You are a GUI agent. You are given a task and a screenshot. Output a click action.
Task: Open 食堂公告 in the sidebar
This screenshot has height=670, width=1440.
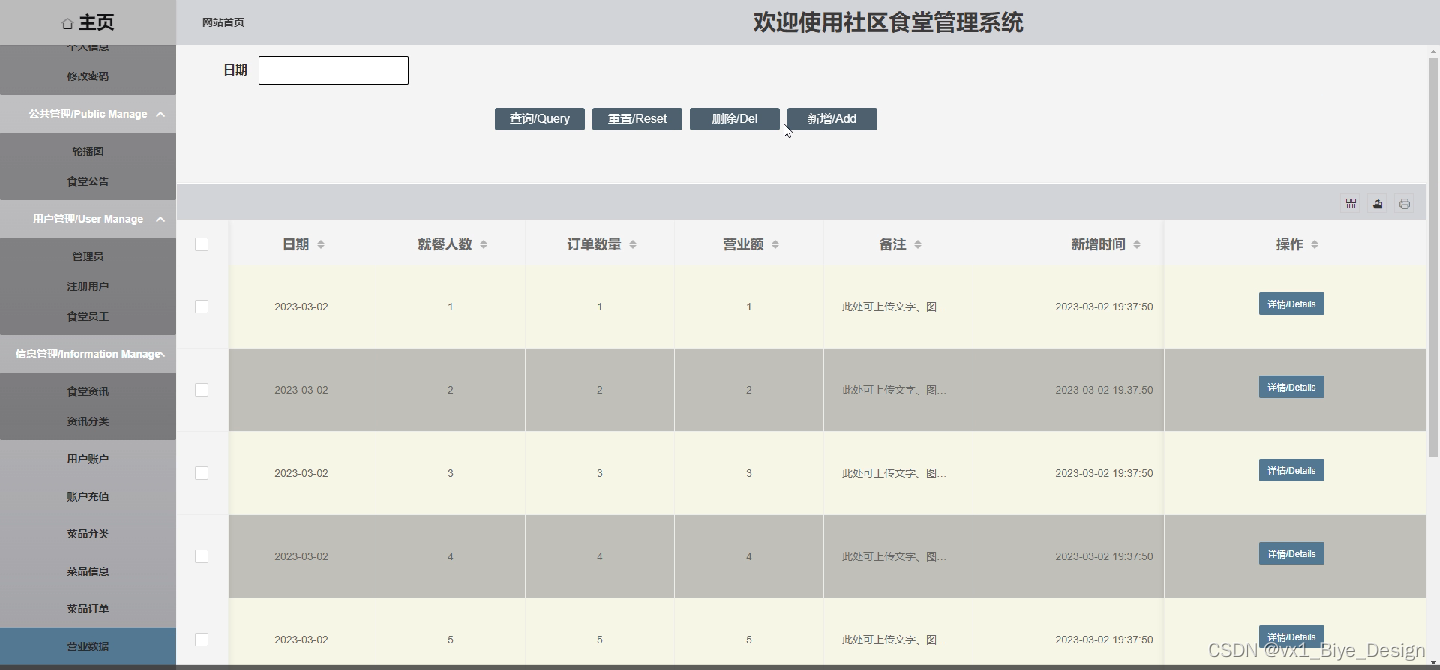point(88,182)
